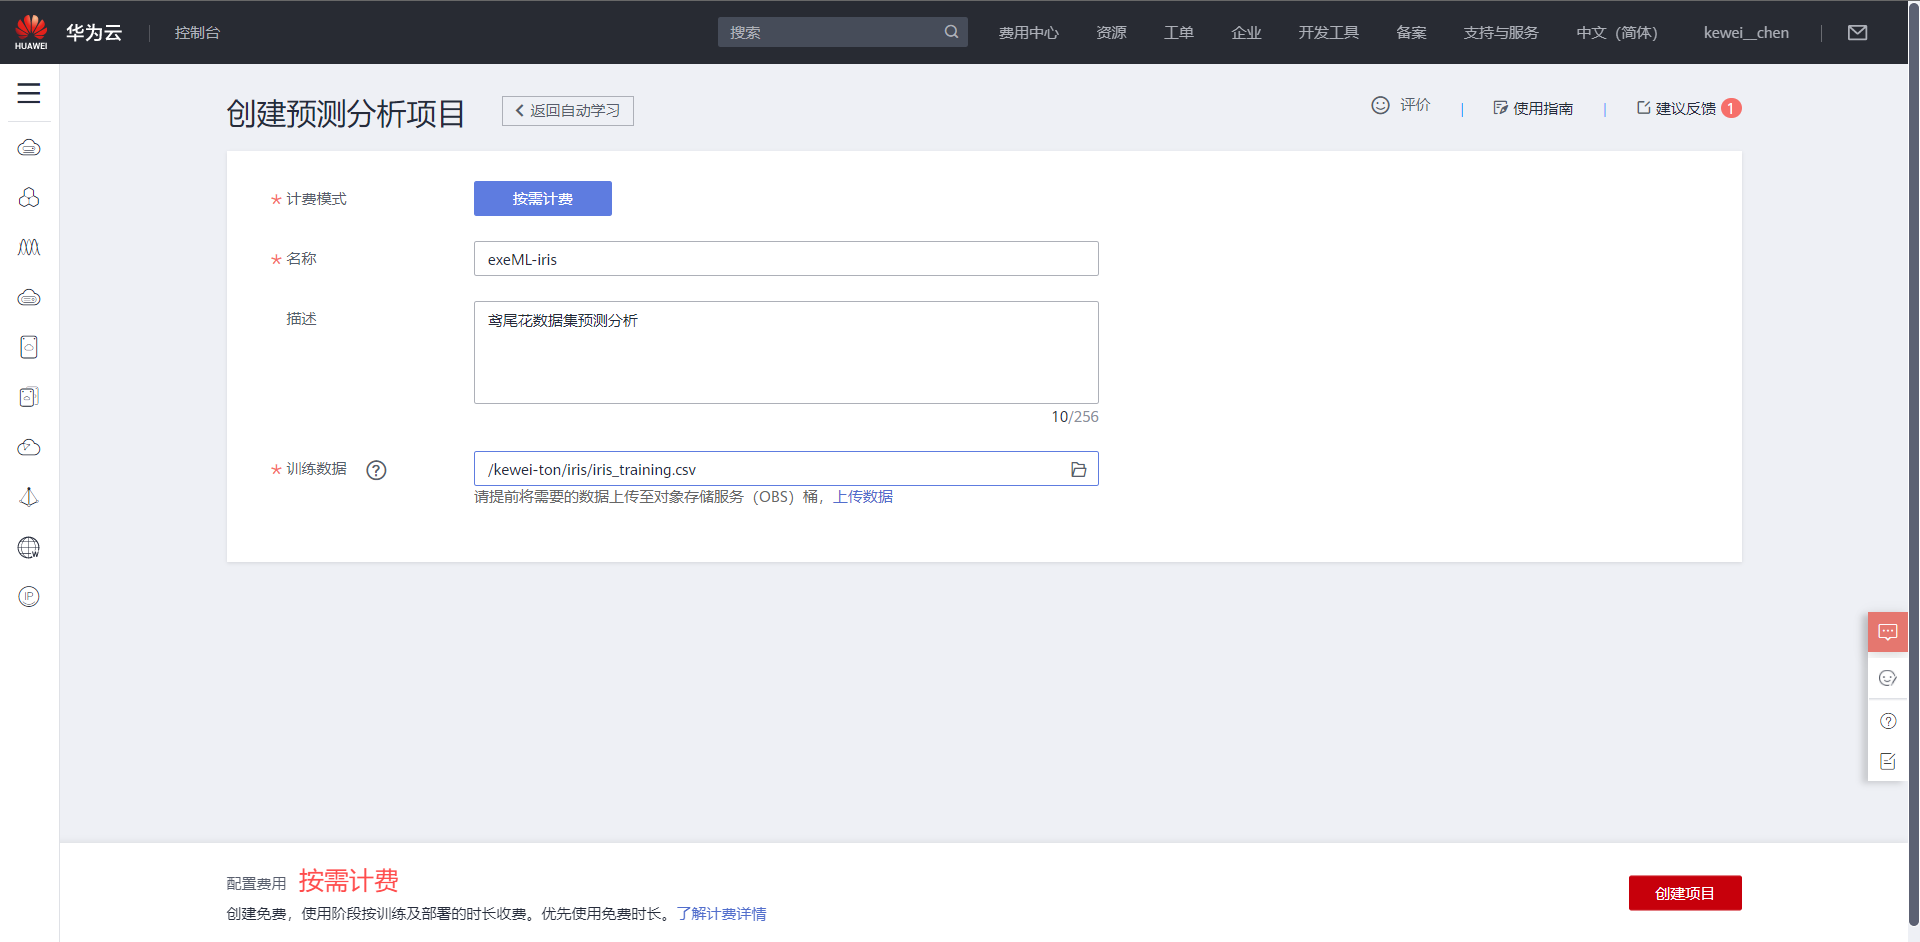This screenshot has height=942, width=1920.
Task: Open 使用指南 user guide
Action: click(x=1533, y=108)
